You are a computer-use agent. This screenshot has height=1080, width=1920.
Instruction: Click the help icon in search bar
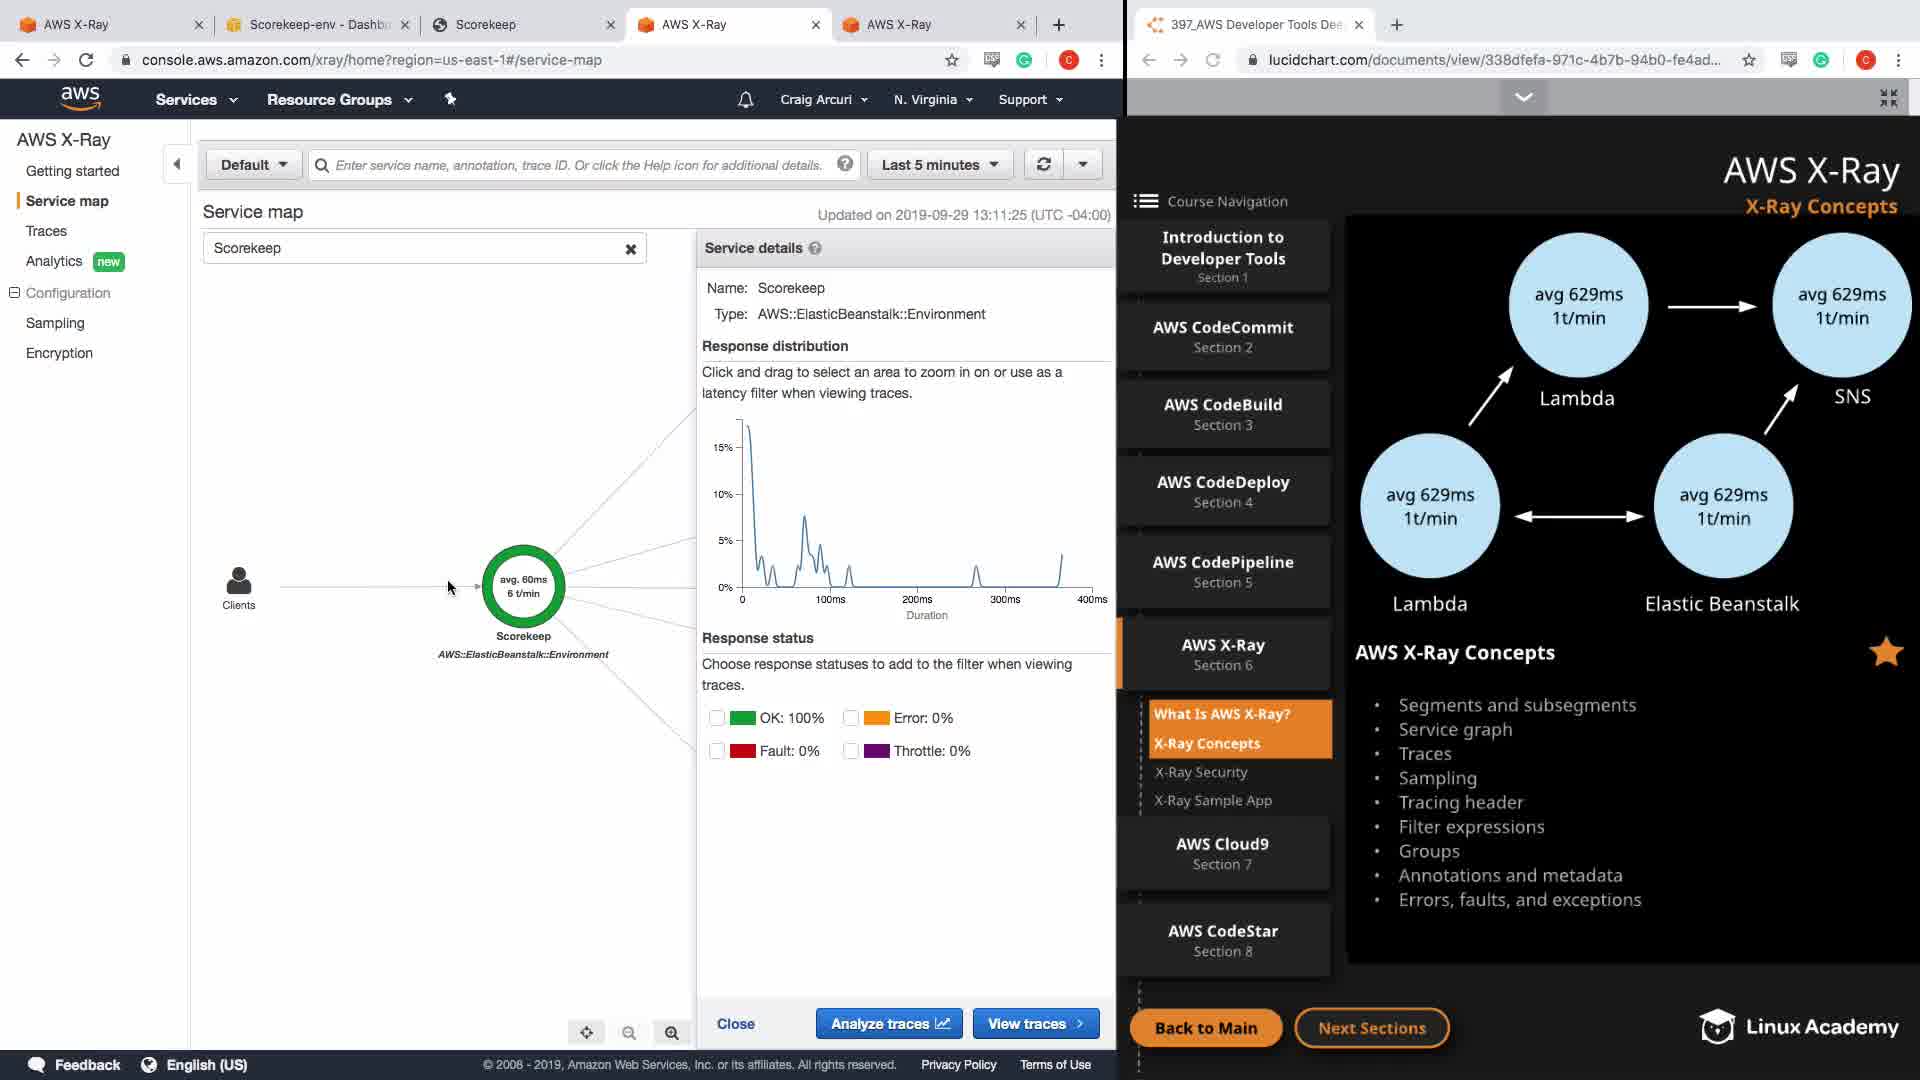(845, 164)
